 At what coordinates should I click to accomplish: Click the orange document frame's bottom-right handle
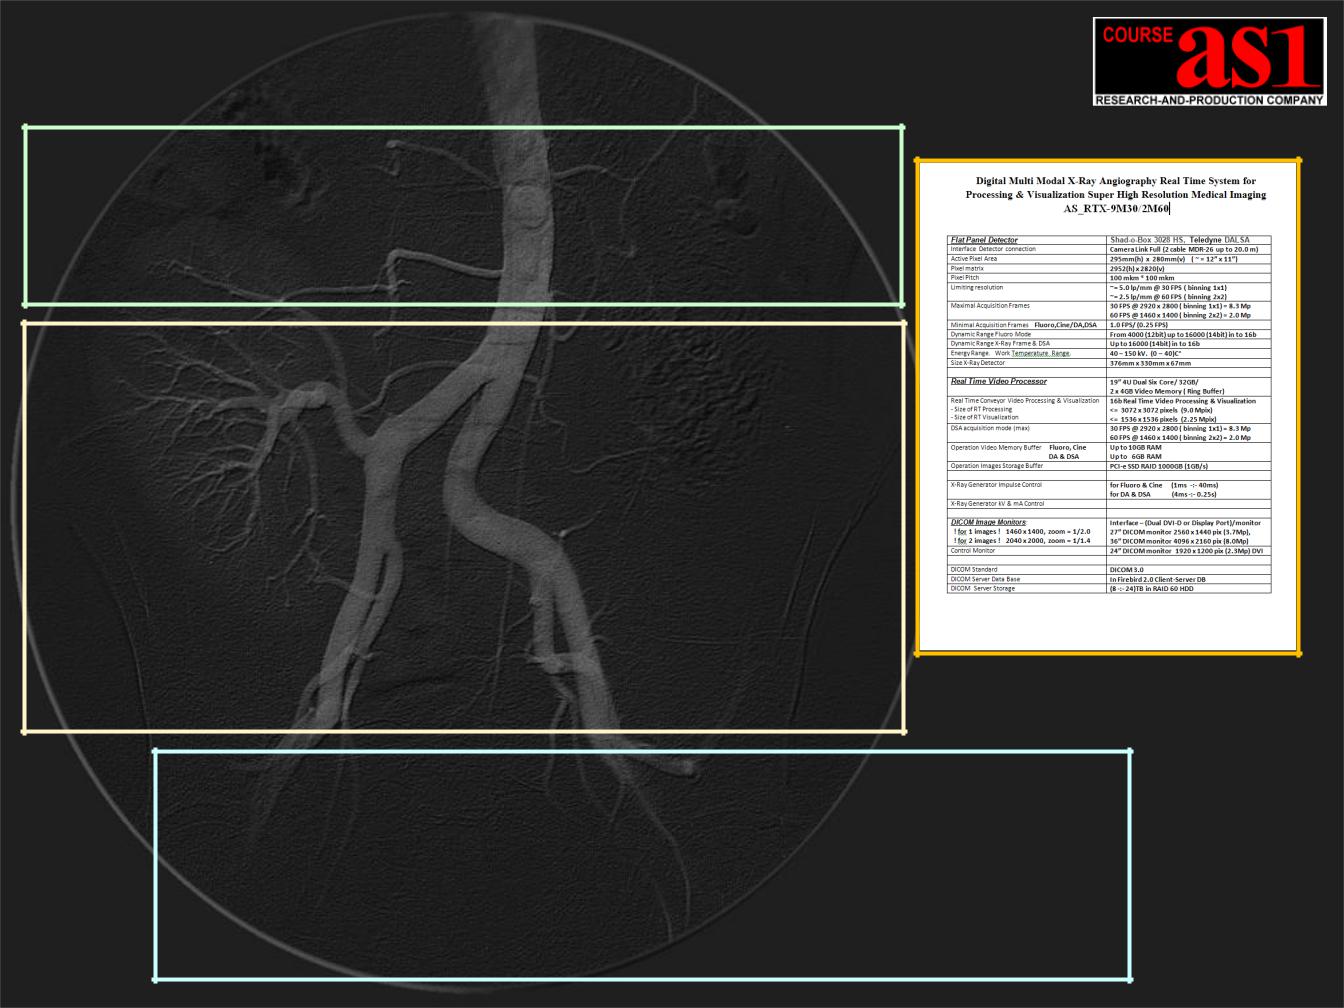(1298, 653)
